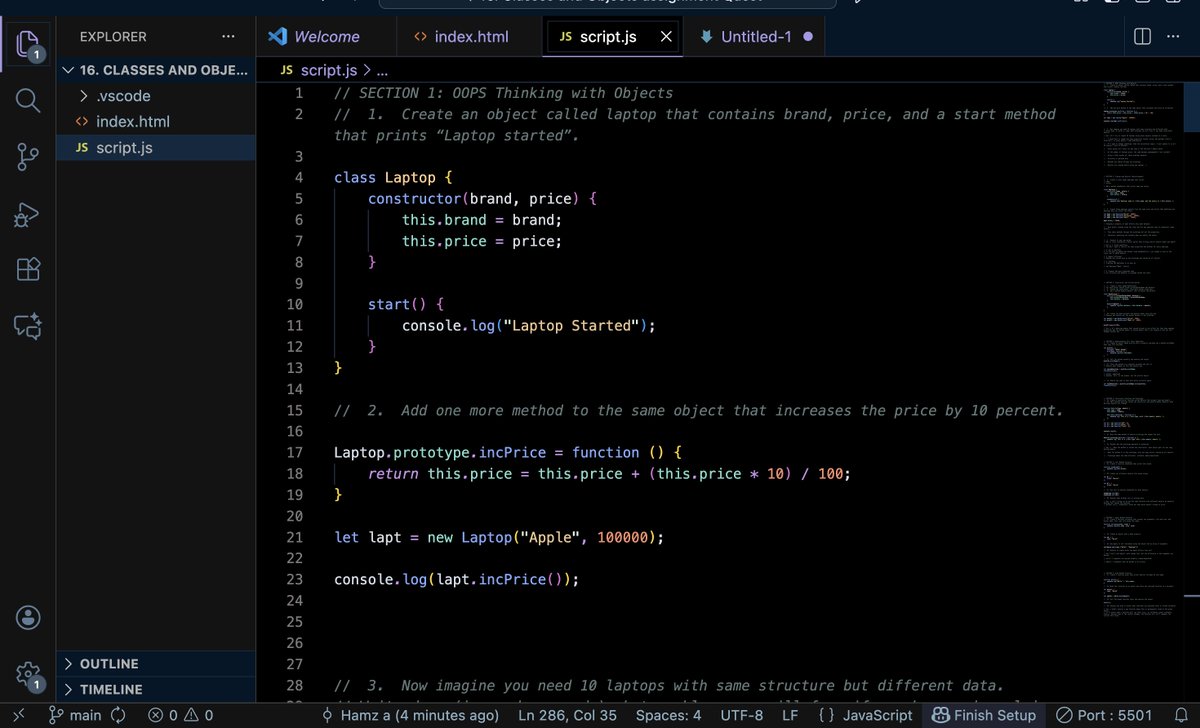Open the Source Control view icon
Screen dimensions: 1200x728
point(27,158)
